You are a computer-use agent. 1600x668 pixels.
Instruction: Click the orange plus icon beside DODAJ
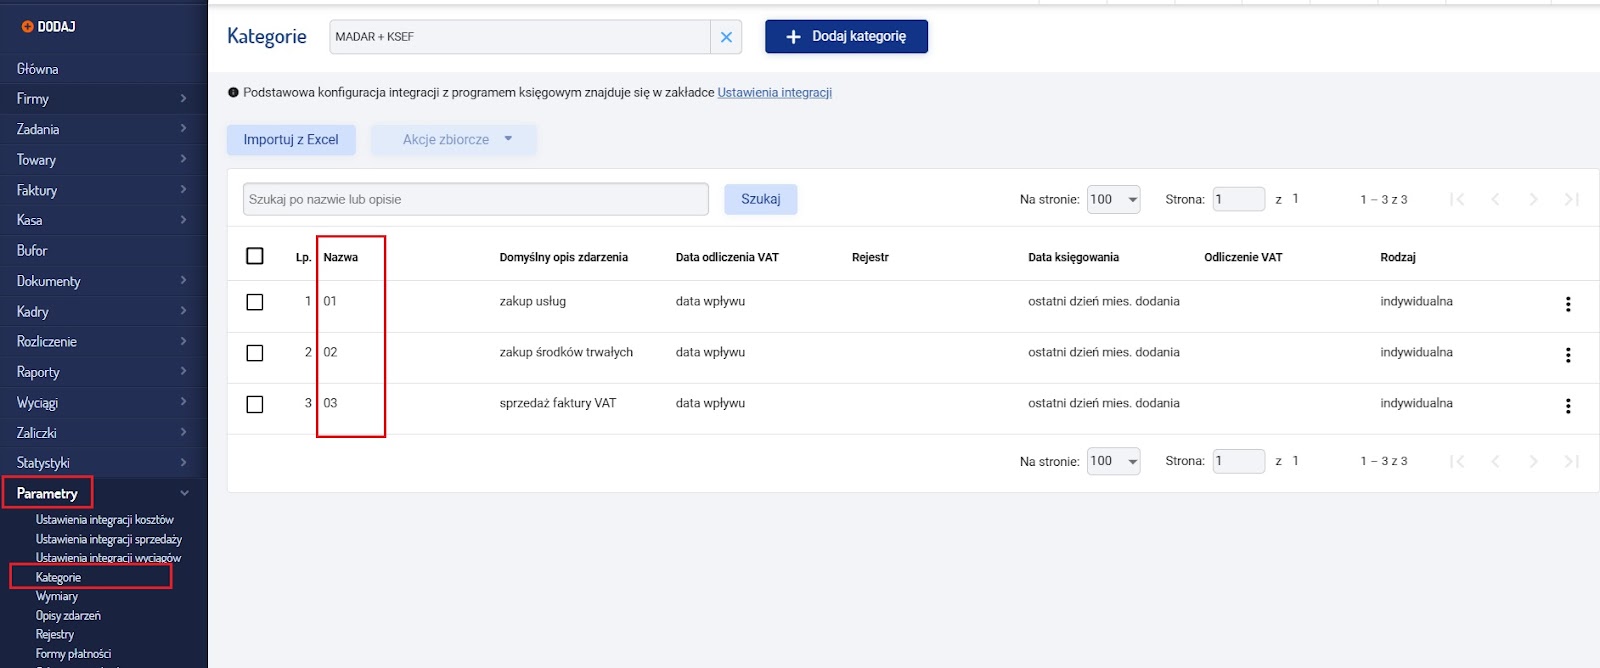point(27,27)
